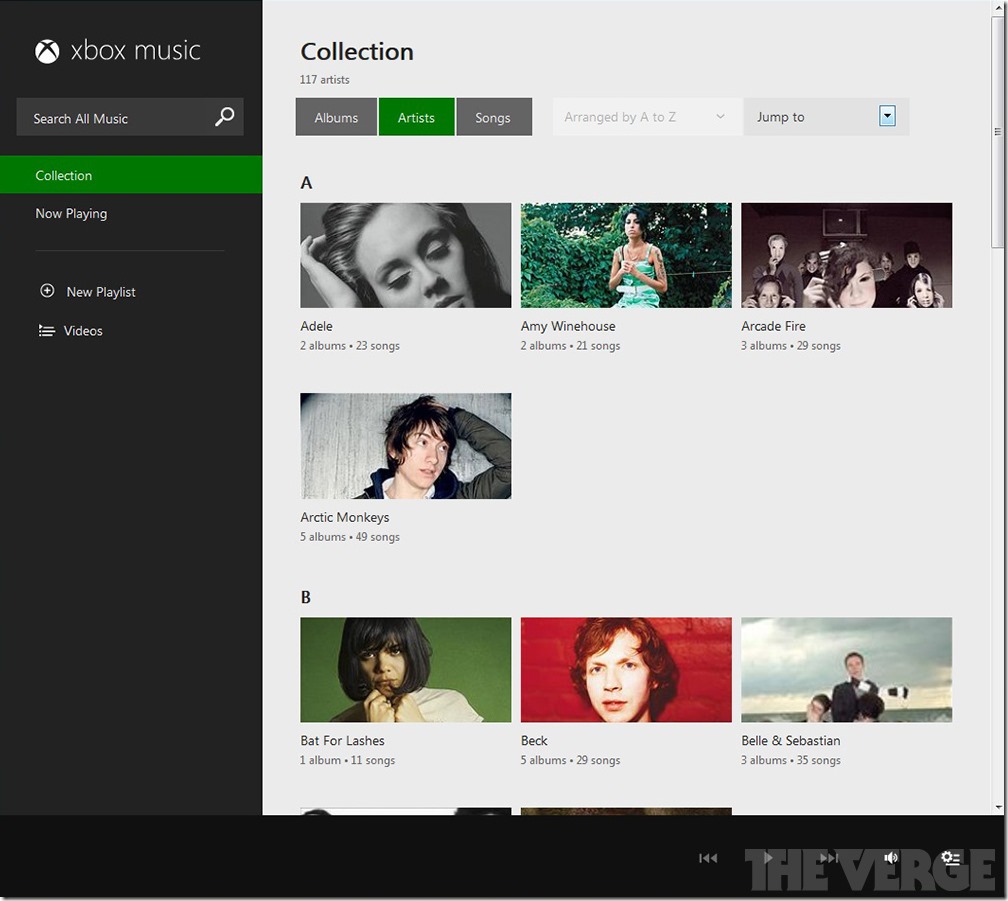Switch to the Songs tab
This screenshot has width=1008, height=901.
coord(494,117)
